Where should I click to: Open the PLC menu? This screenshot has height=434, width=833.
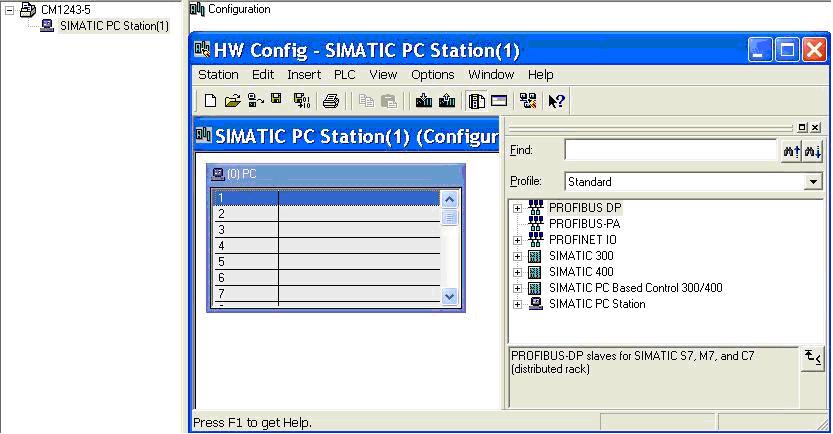tap(344, 74)
